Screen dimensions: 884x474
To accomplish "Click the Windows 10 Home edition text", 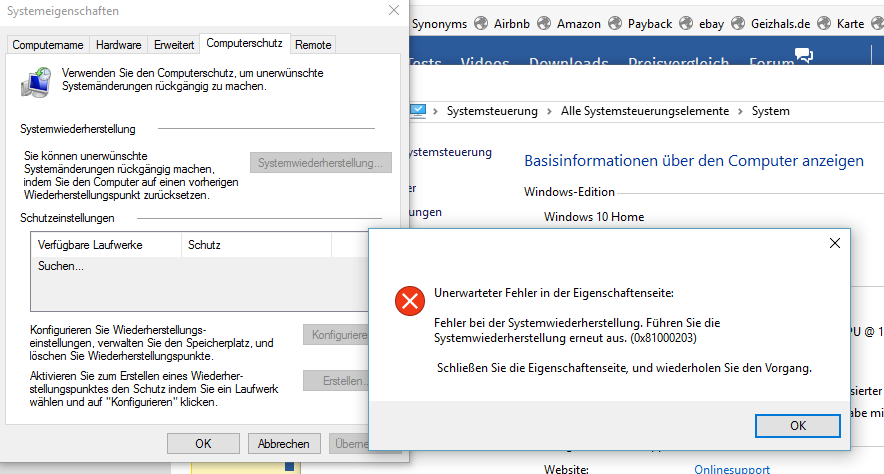I will coord(594,217).
